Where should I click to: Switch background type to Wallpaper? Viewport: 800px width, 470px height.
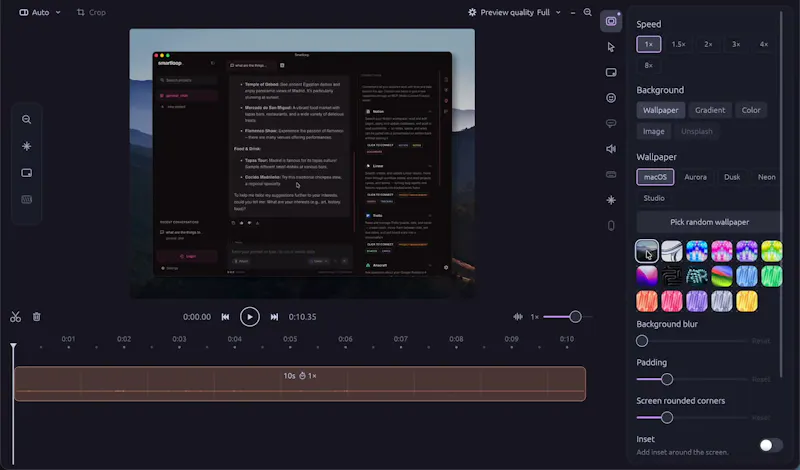click(x=661, y=110)
